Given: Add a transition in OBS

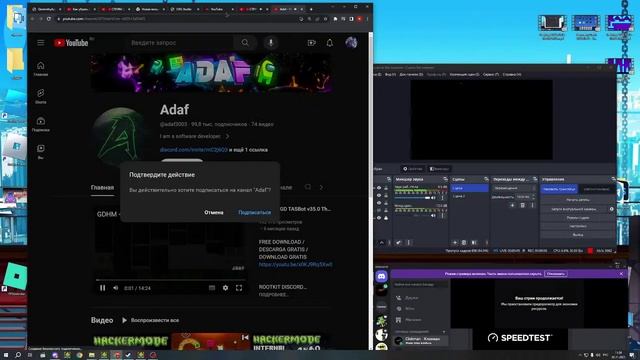Looking at the screenshot, I should 513,205.
